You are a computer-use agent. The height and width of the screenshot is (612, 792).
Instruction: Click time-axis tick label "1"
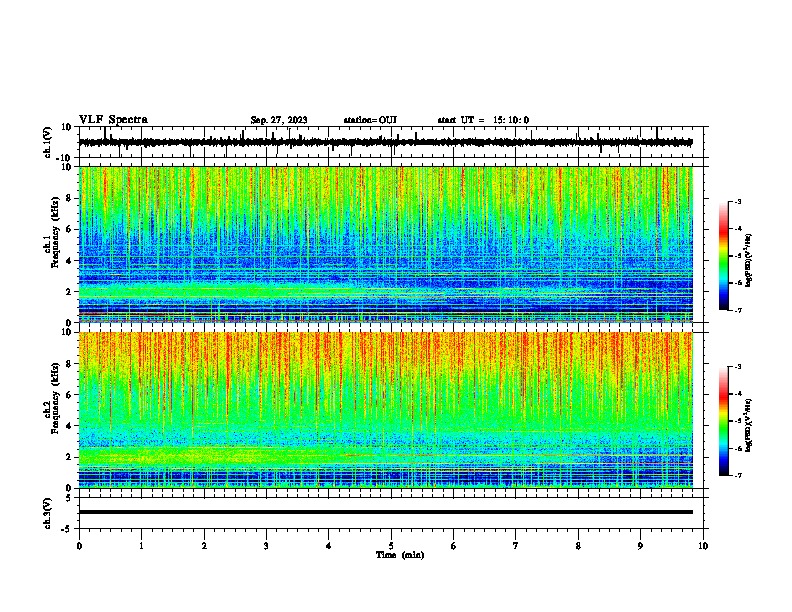141,546
